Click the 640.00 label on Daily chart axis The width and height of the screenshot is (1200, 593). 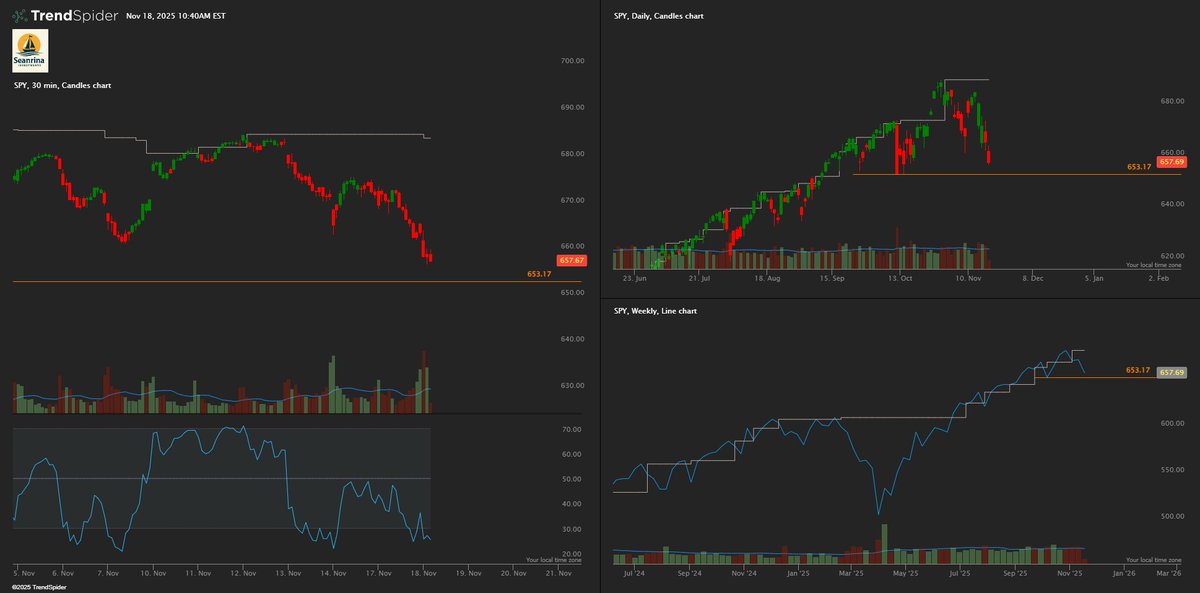1172,204
